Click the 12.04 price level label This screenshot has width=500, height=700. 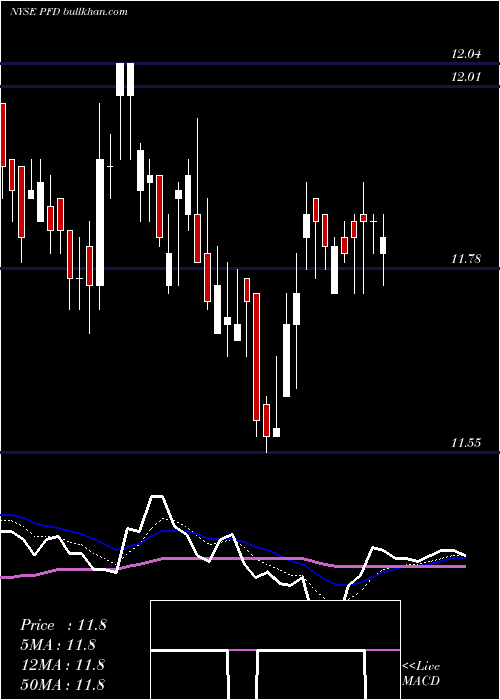466,54
